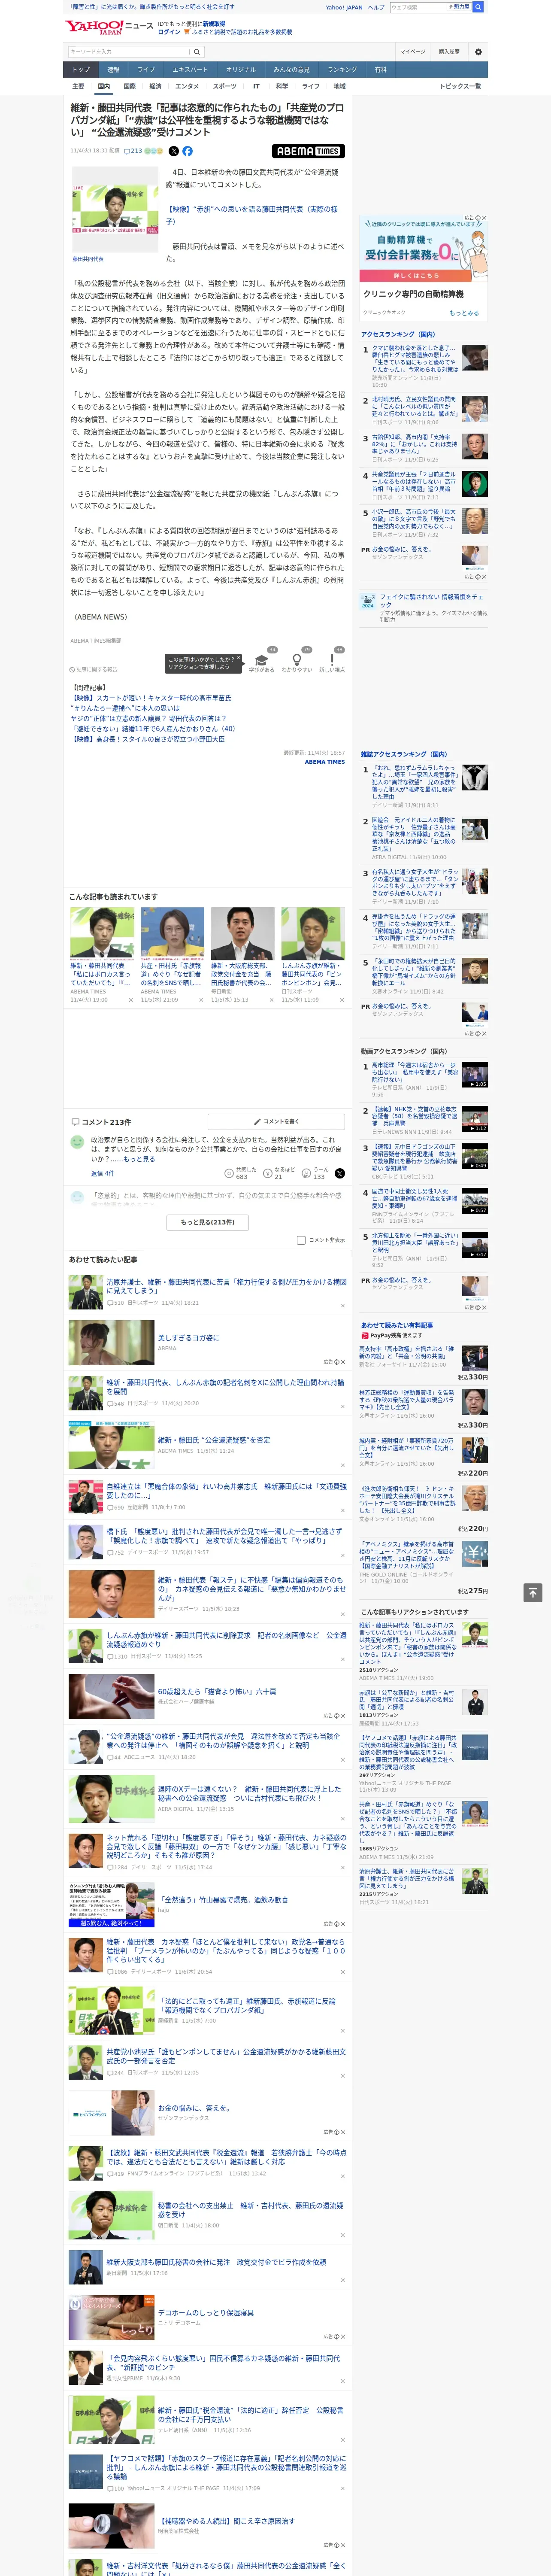
Task: Focus the keyword search input field
Action: (x=129, y=52)
